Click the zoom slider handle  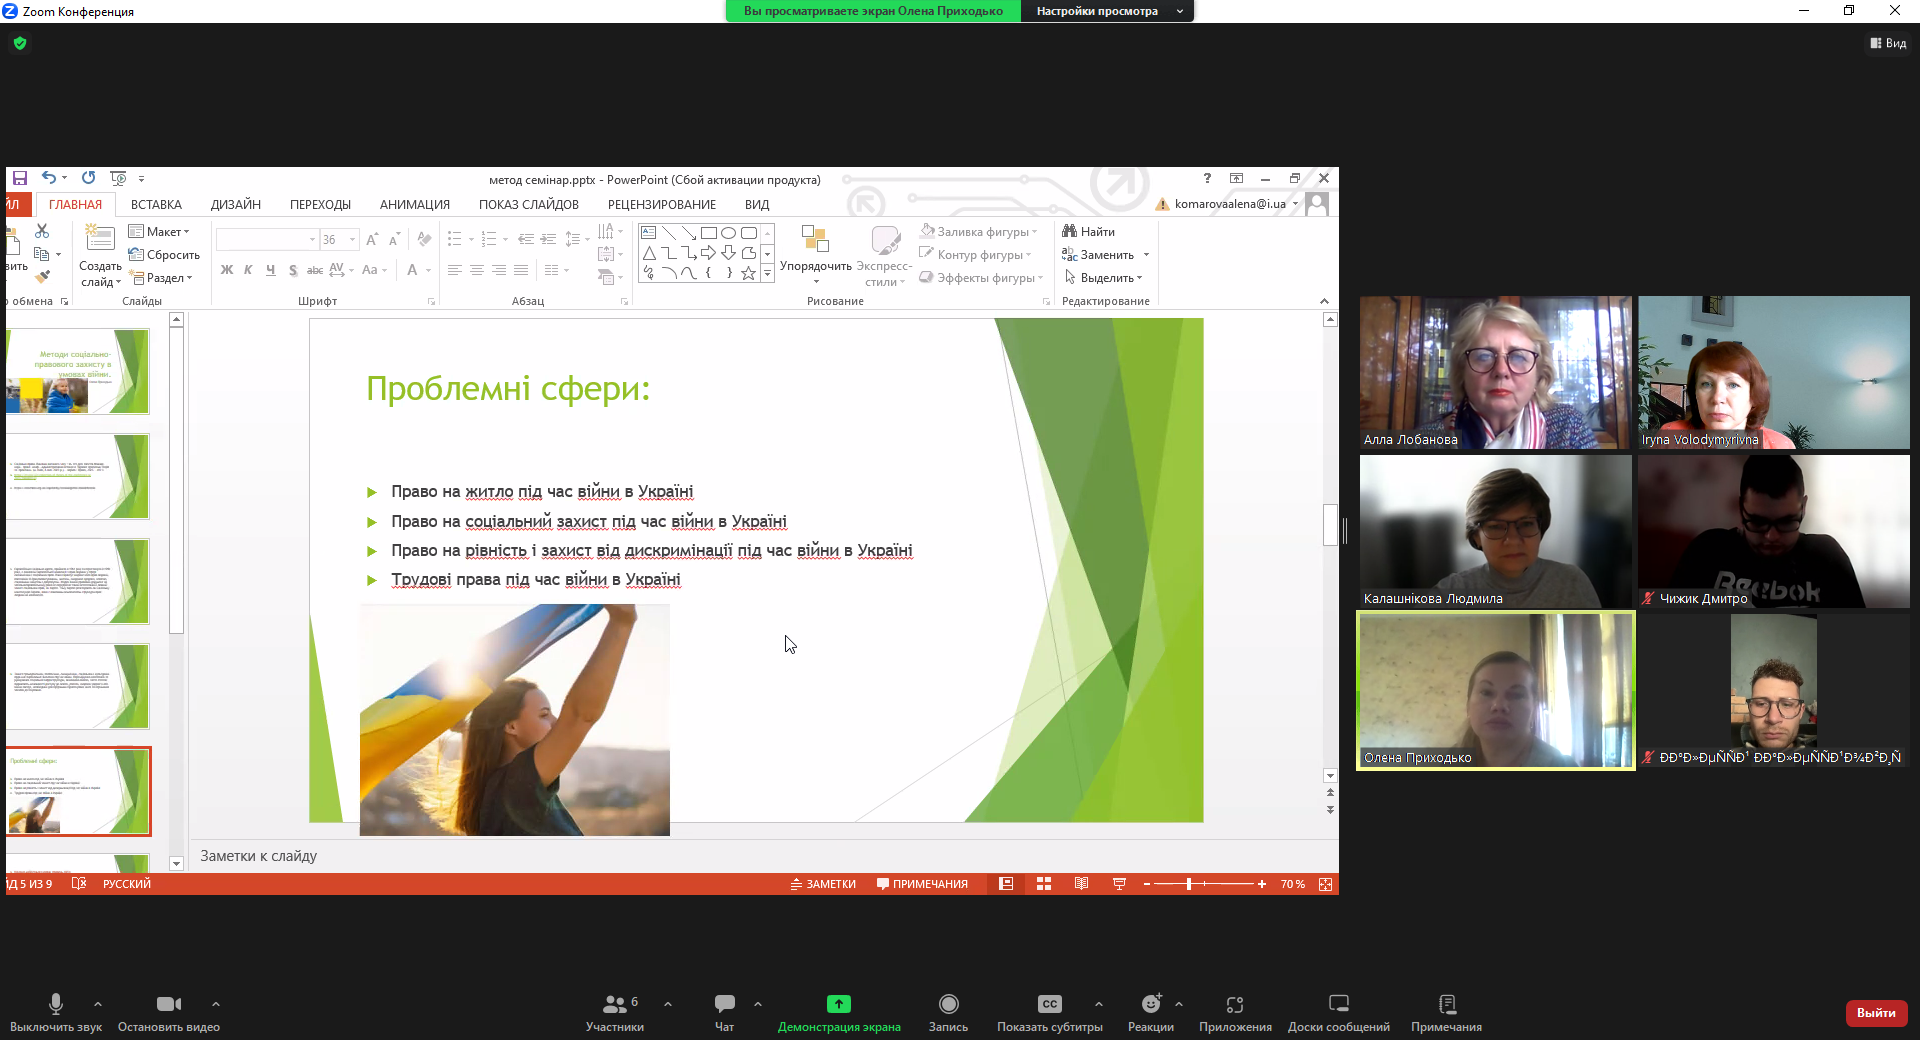[1189, 884]
